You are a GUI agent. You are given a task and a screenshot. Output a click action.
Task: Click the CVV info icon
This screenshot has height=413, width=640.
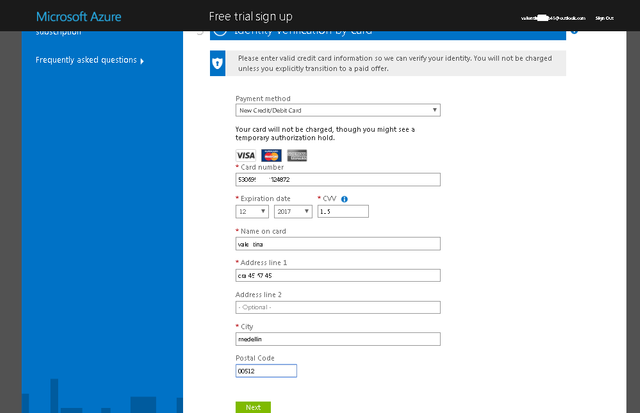344,199
